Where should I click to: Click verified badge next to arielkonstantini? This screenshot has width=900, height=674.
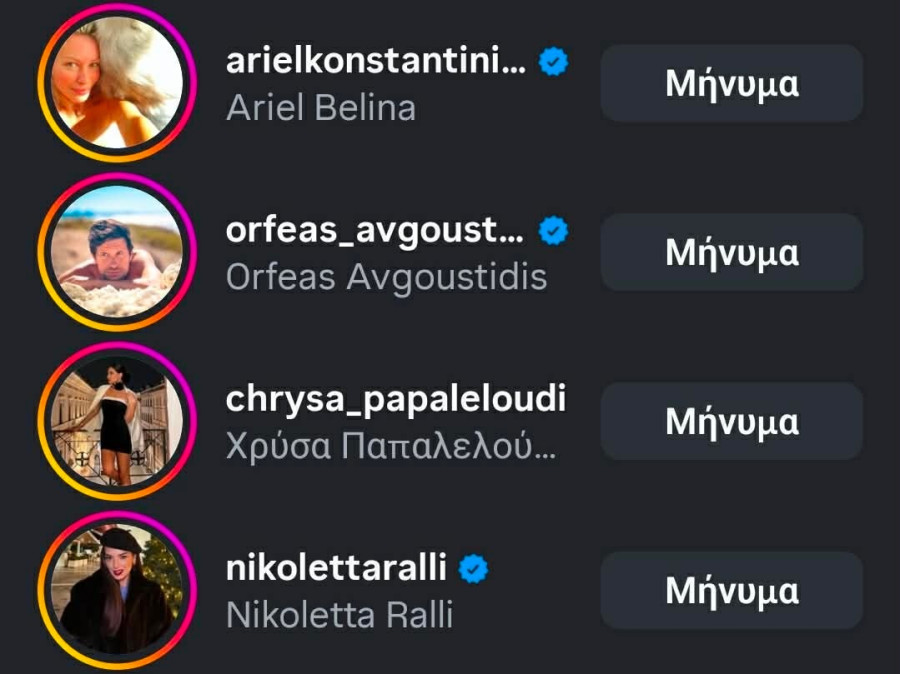pos(553,61)
